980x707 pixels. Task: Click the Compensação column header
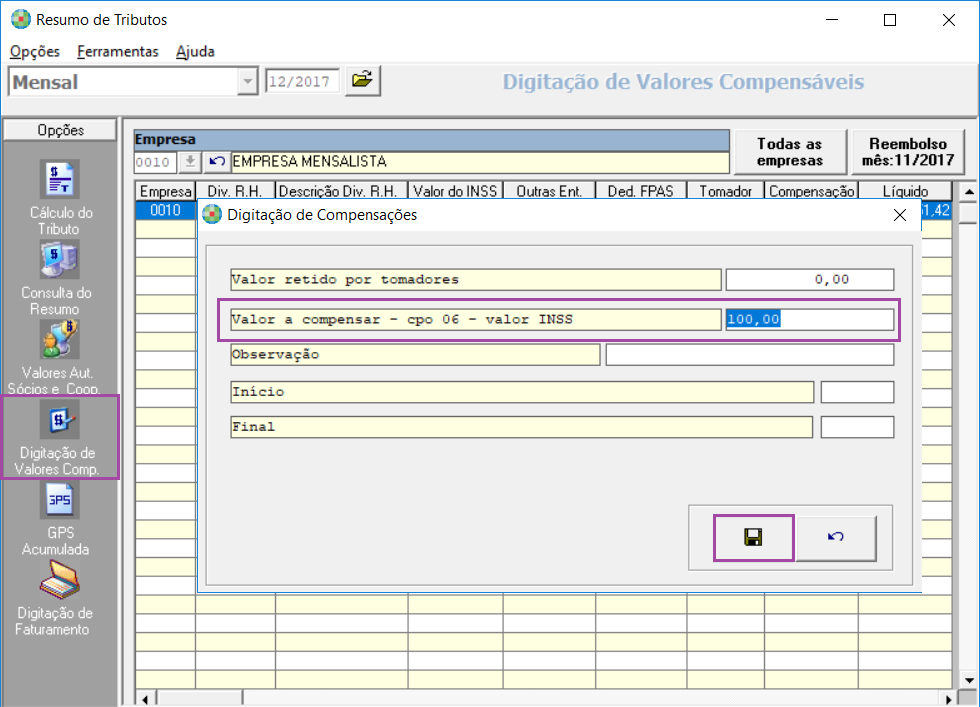811,191
